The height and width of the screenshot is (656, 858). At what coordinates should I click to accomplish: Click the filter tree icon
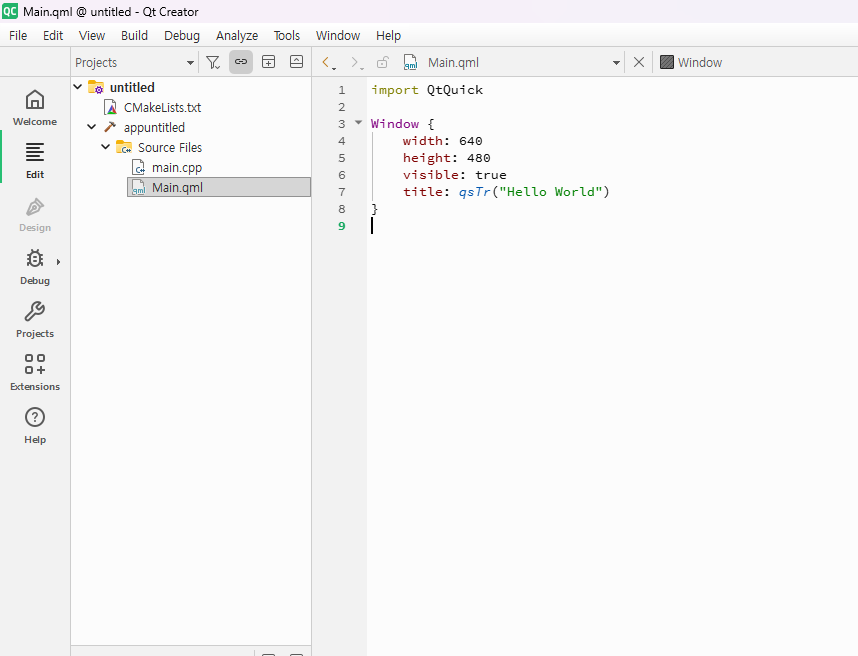(213, 62)
